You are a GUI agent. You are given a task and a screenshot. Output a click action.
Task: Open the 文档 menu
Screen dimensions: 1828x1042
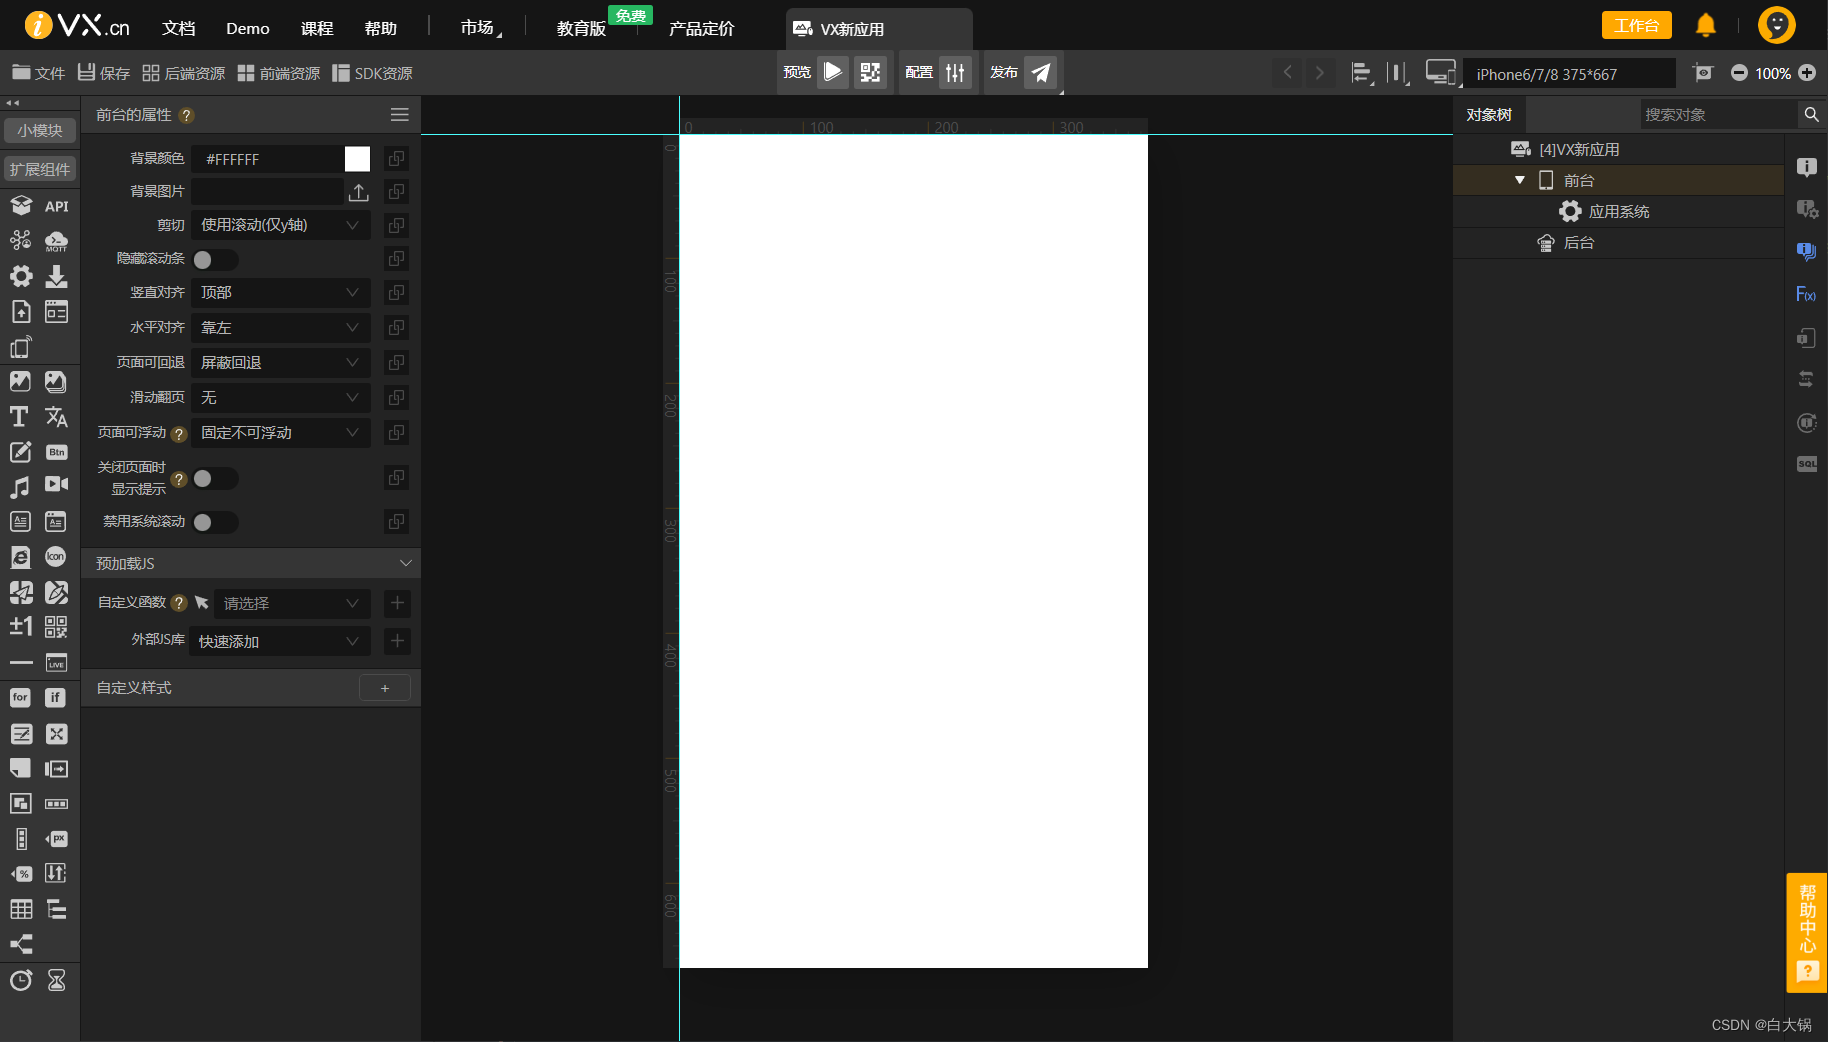pos(179,28)
